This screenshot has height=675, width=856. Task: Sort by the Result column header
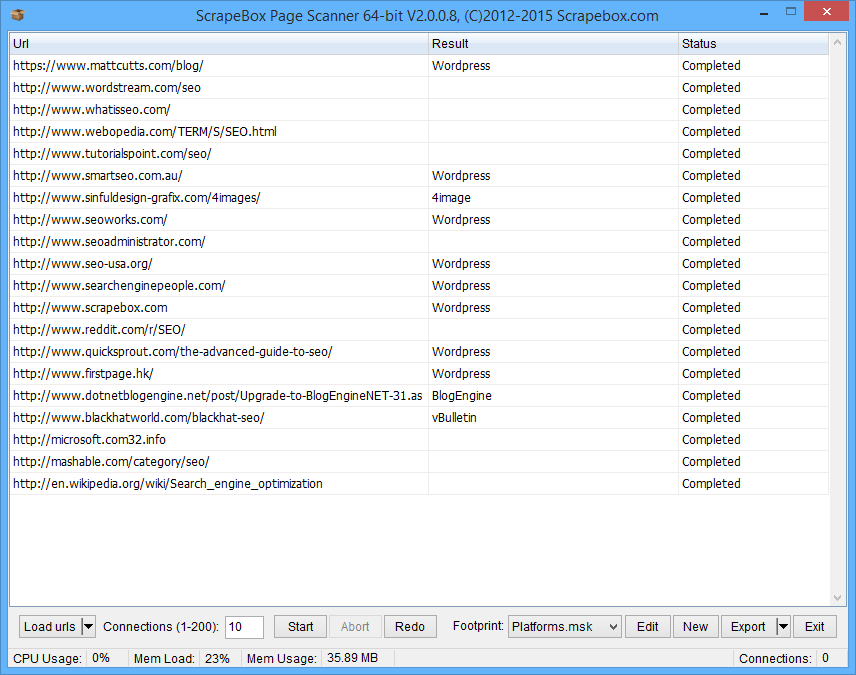553,44
